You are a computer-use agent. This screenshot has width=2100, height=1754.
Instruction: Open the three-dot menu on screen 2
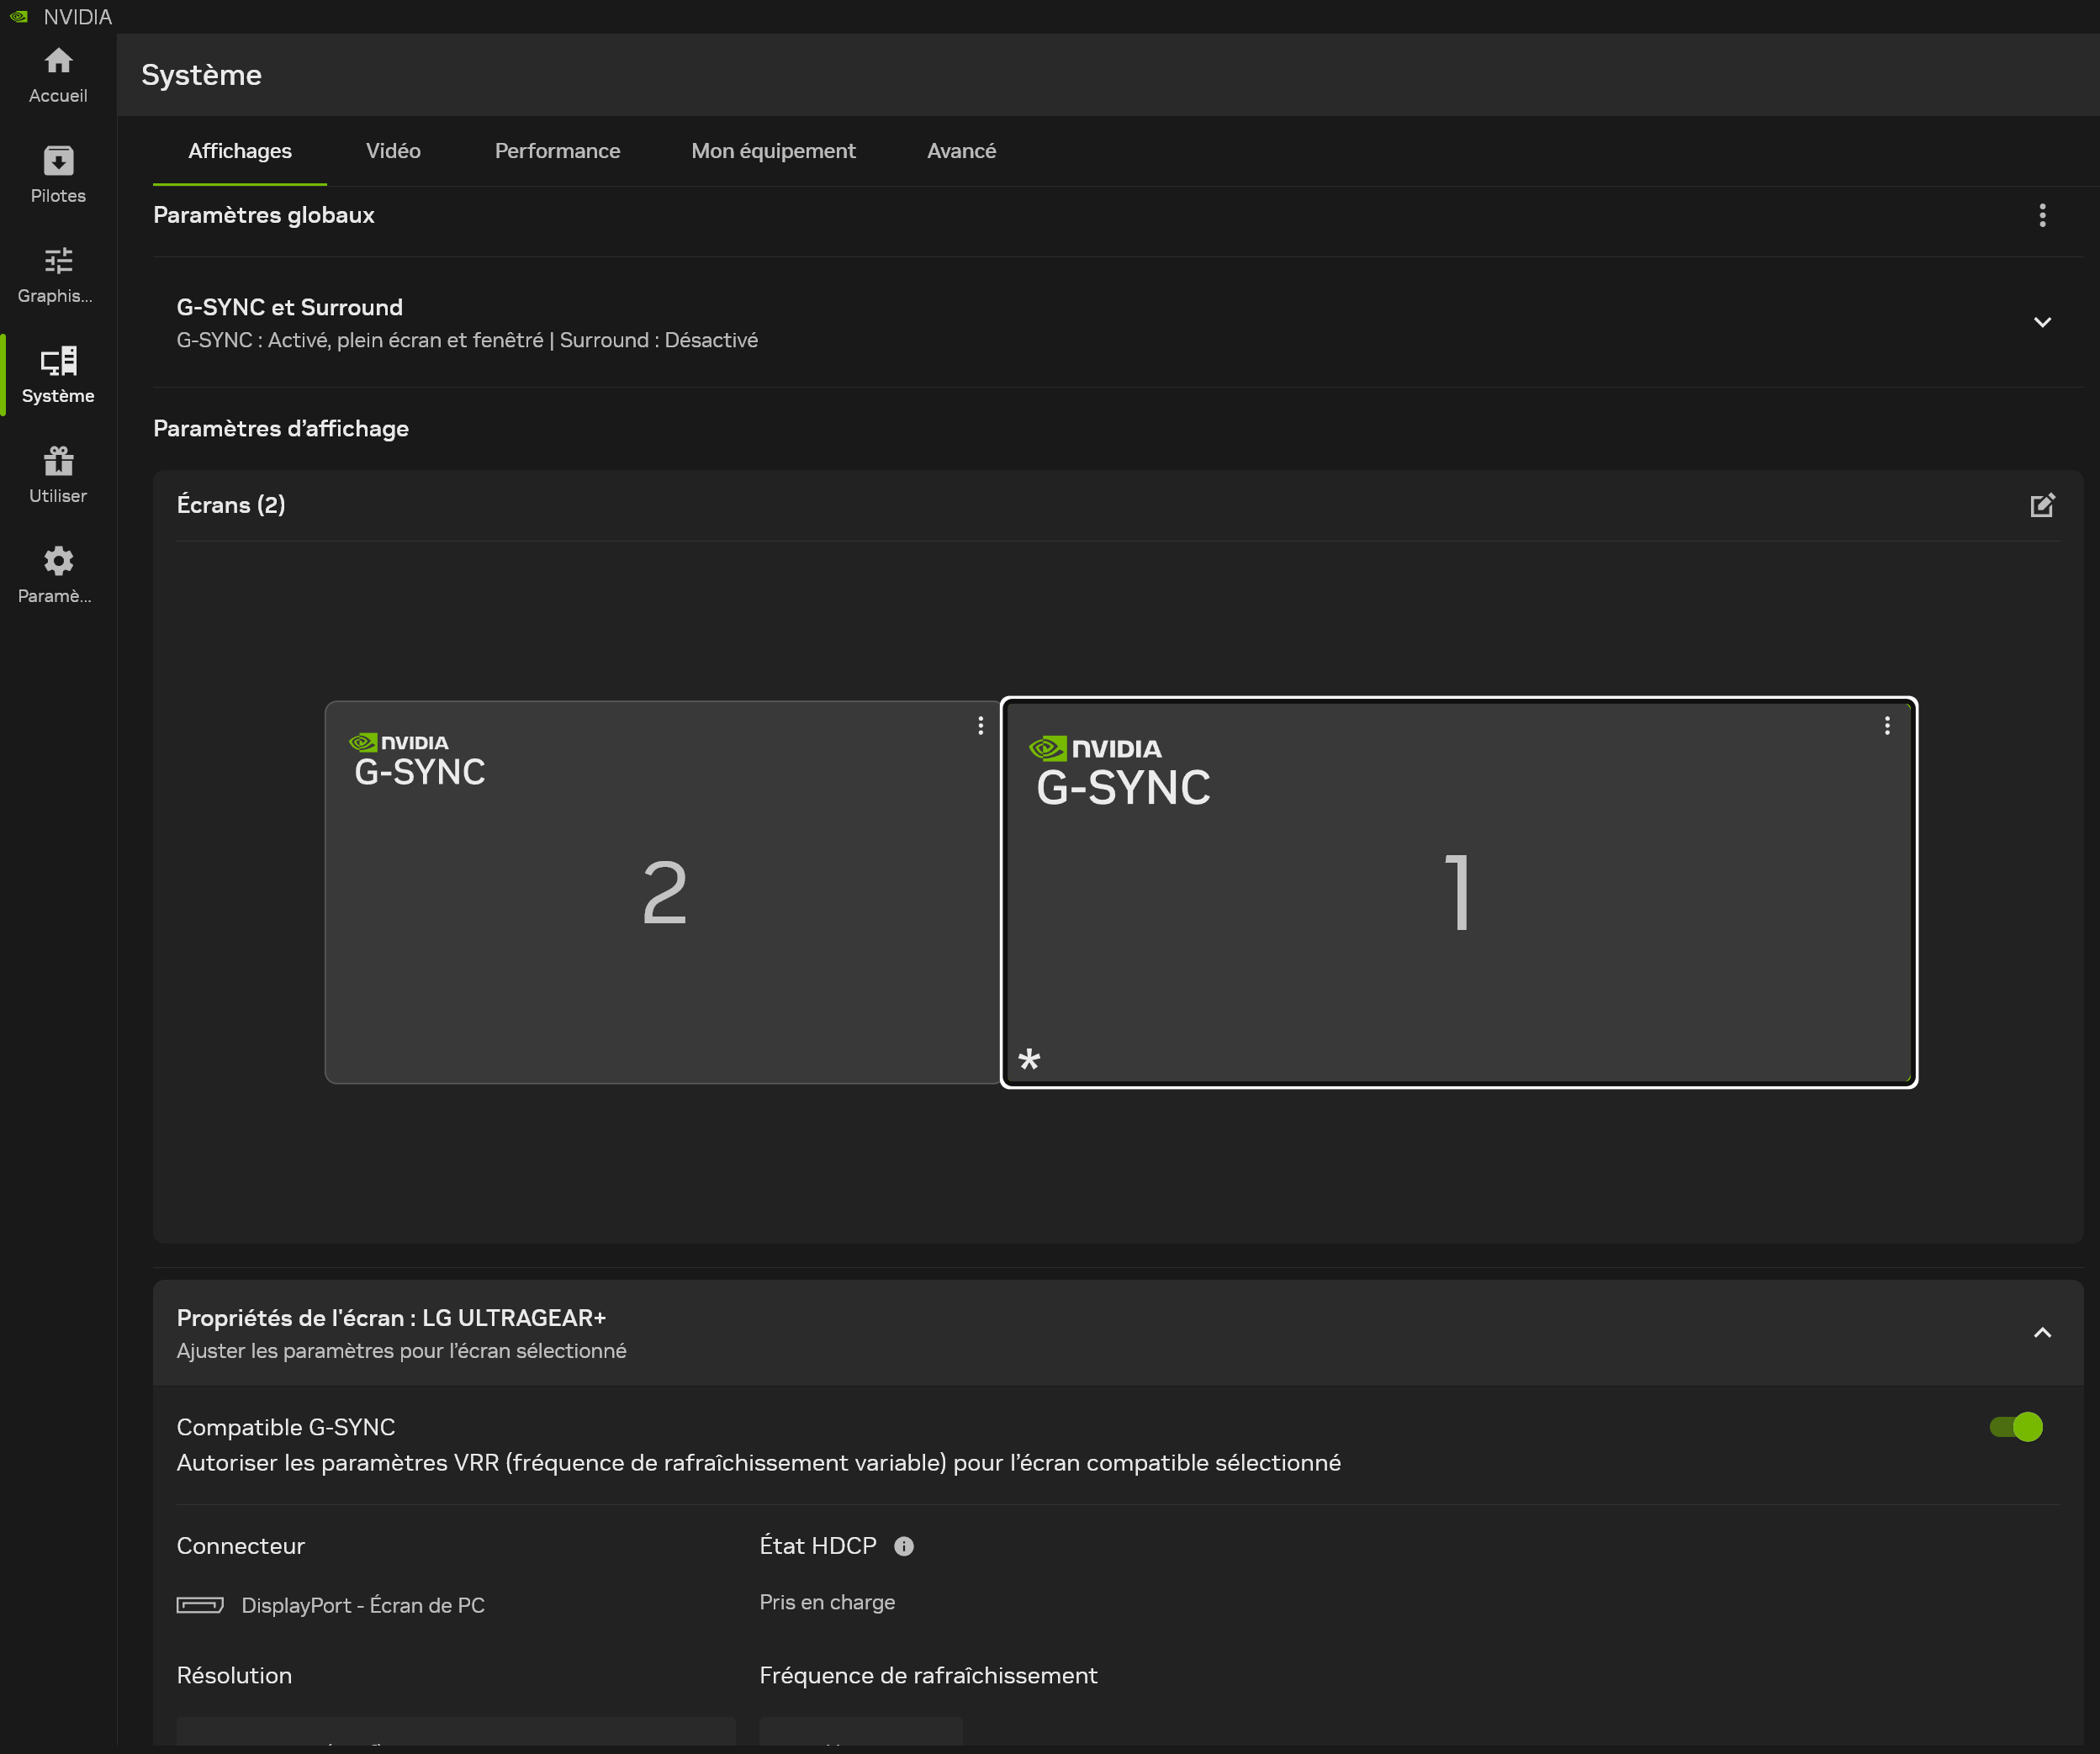point(980,726)
